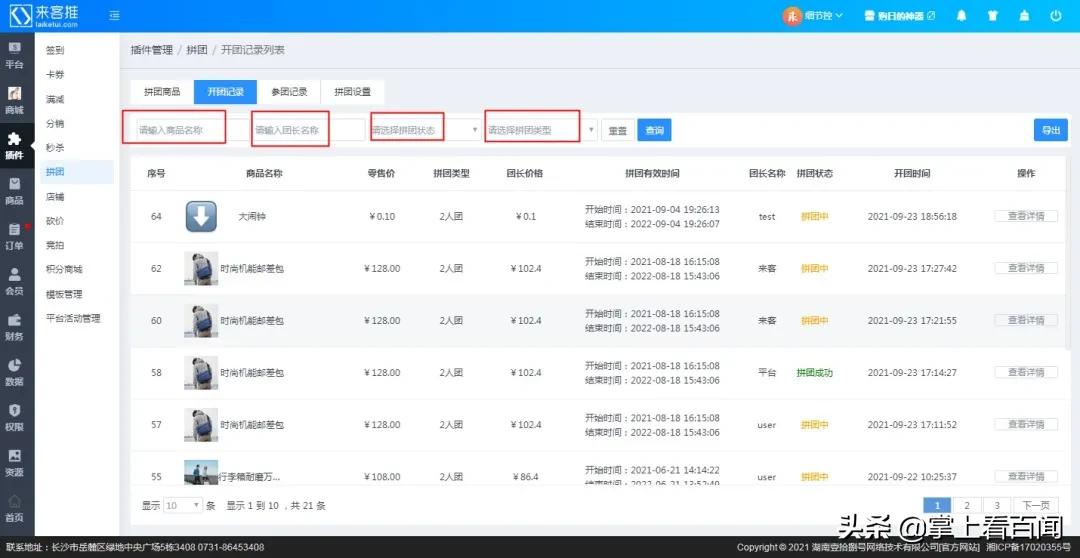
Task: Open 店铺 in the plugin submenu
Action: point(55,197)
